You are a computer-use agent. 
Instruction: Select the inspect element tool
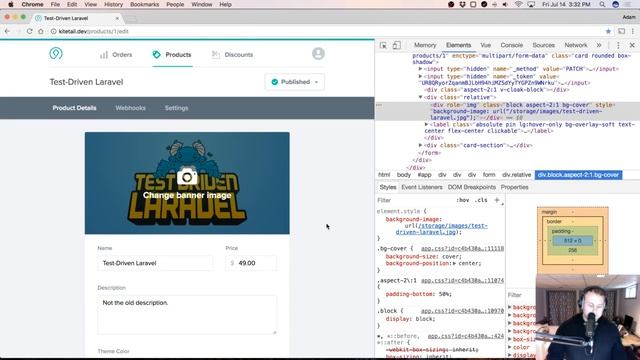tap(383, 45)
